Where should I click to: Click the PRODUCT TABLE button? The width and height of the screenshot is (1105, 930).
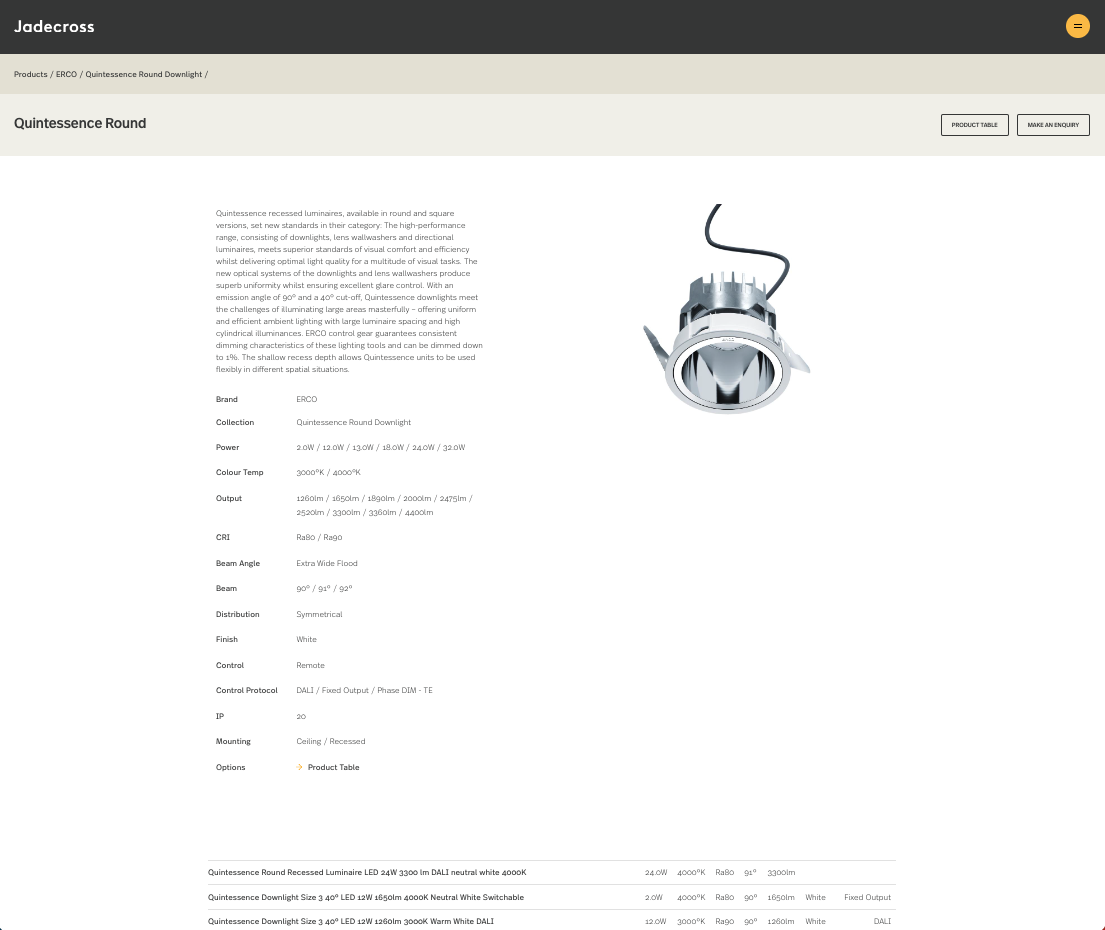[975, 125]
